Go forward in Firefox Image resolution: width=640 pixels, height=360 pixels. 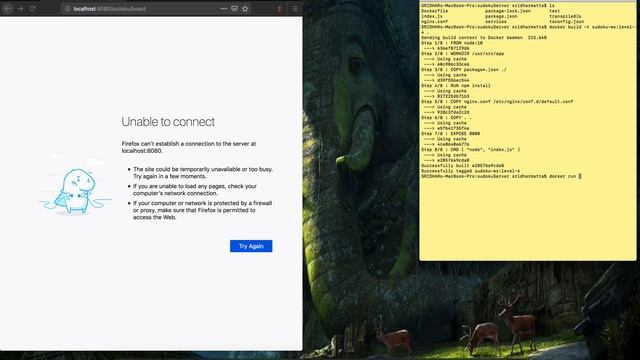[x=20, y=8]
